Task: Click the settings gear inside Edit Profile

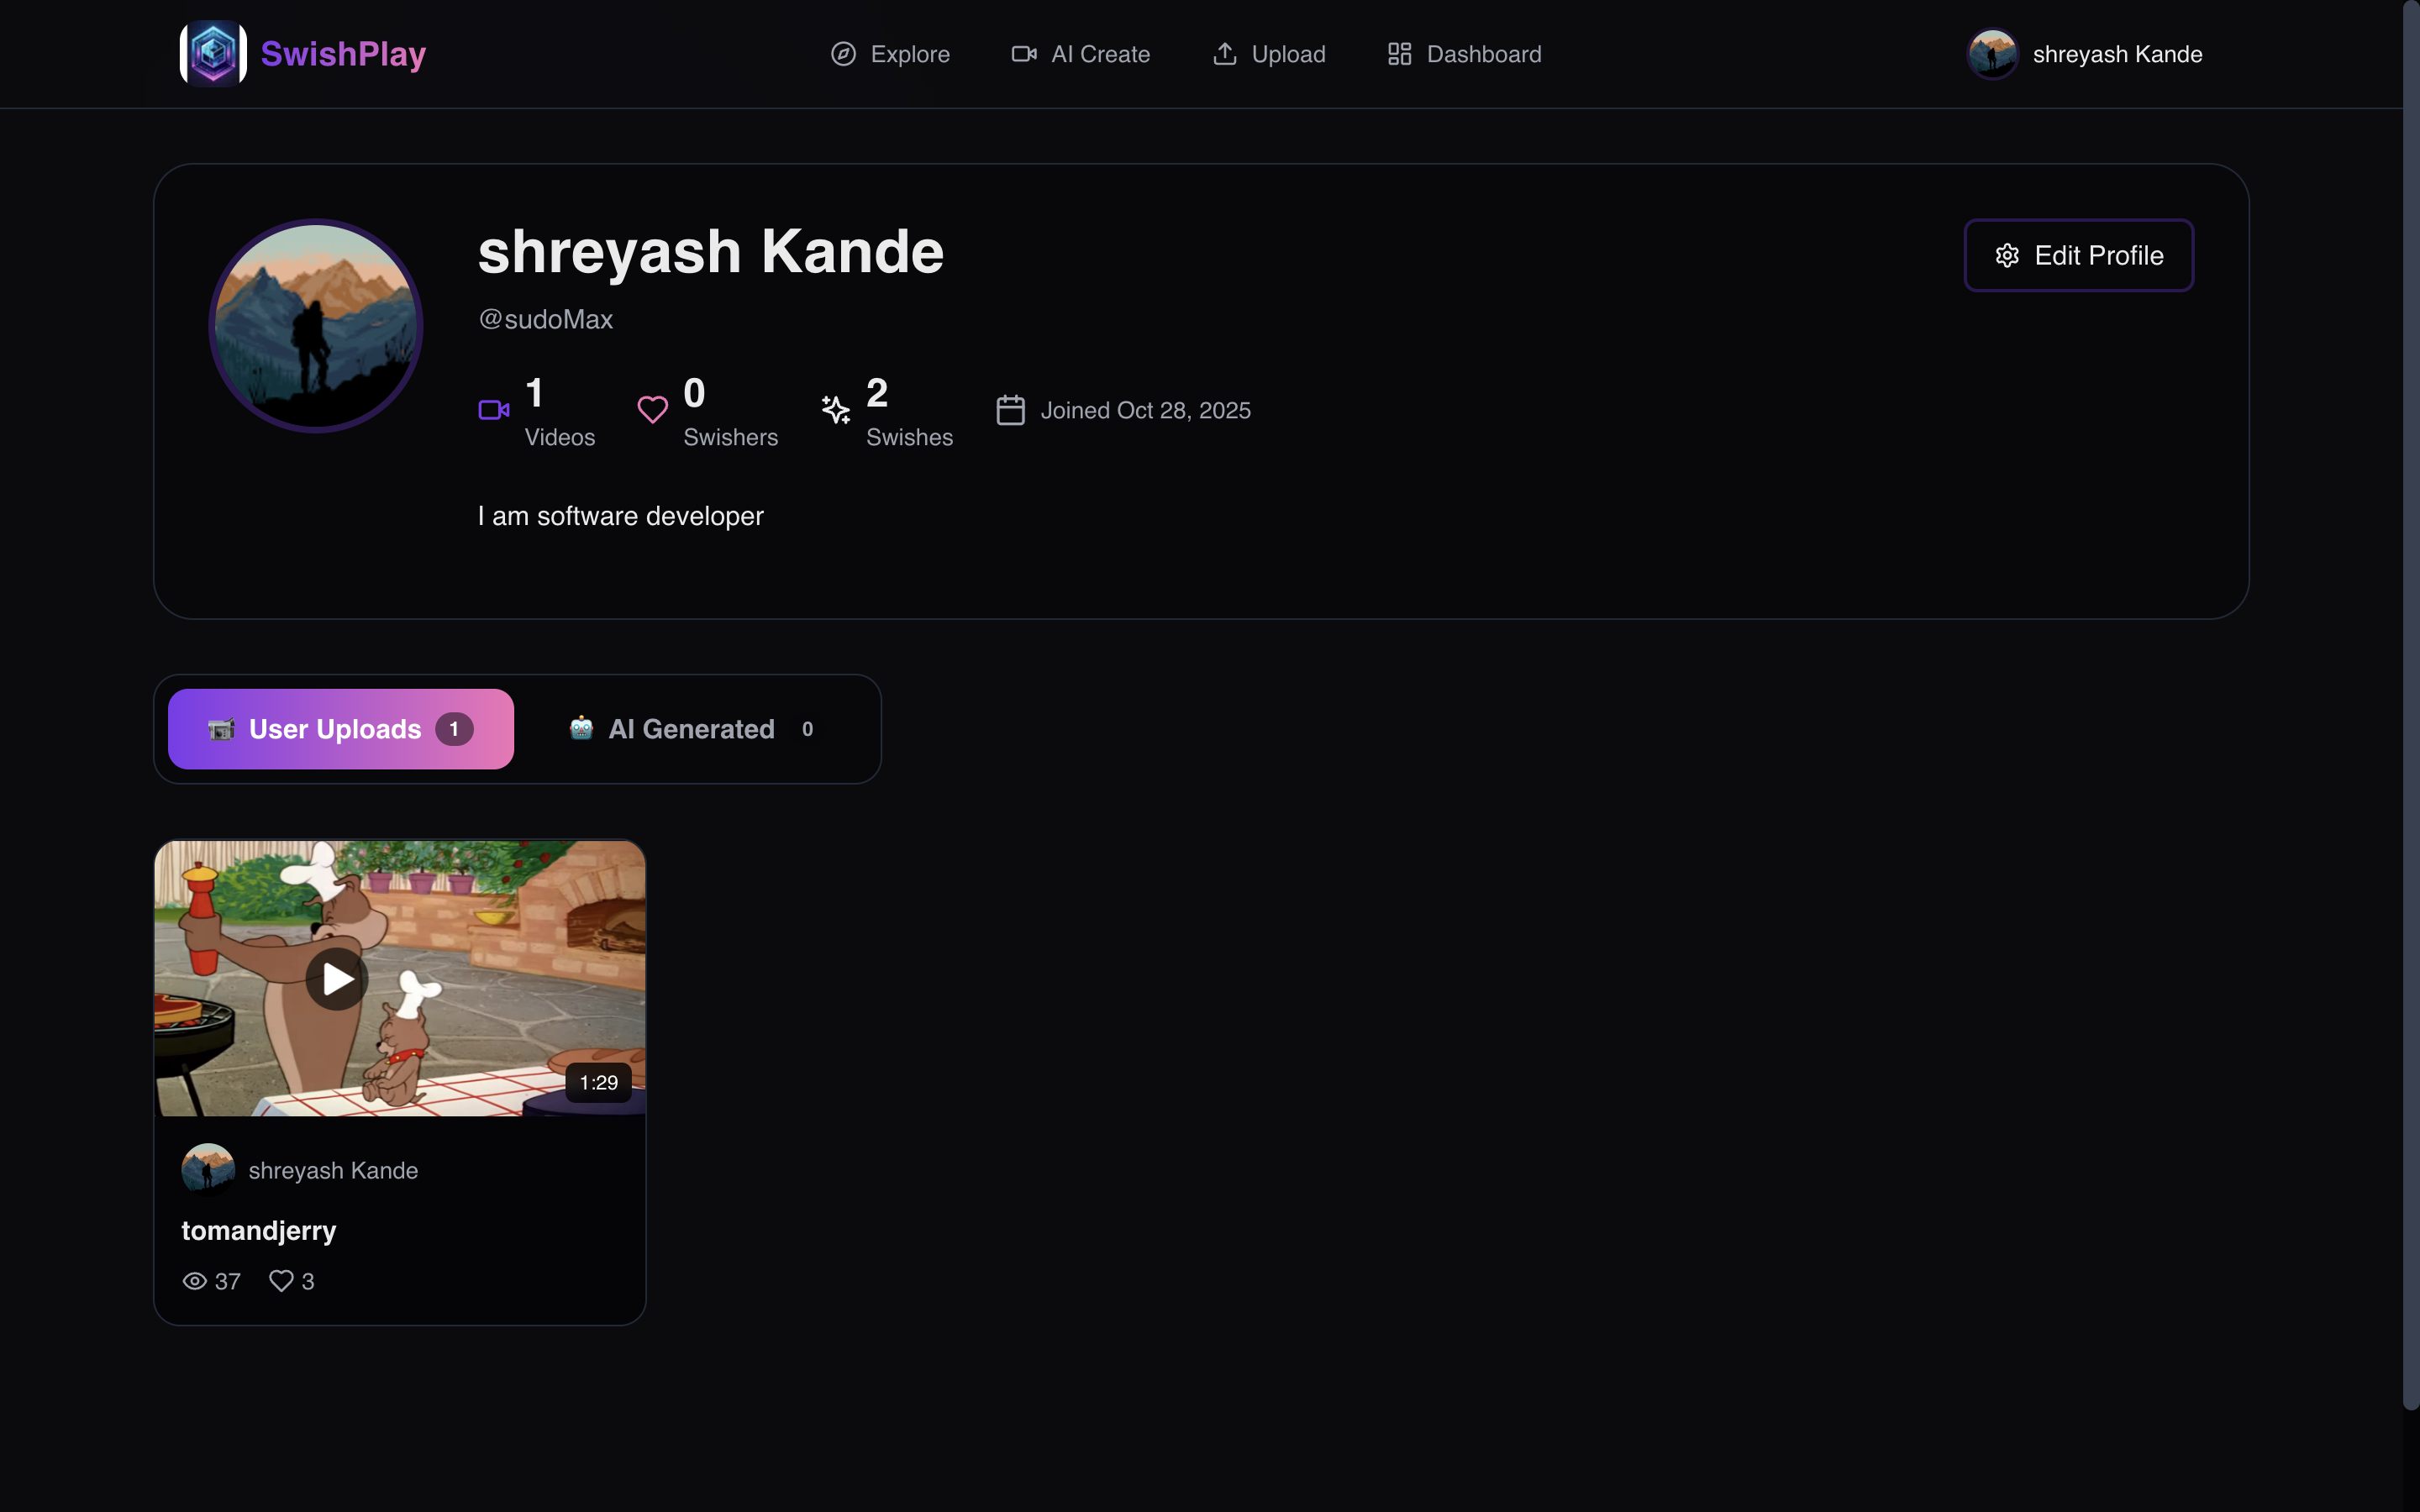Action: tap(2008, 255)
